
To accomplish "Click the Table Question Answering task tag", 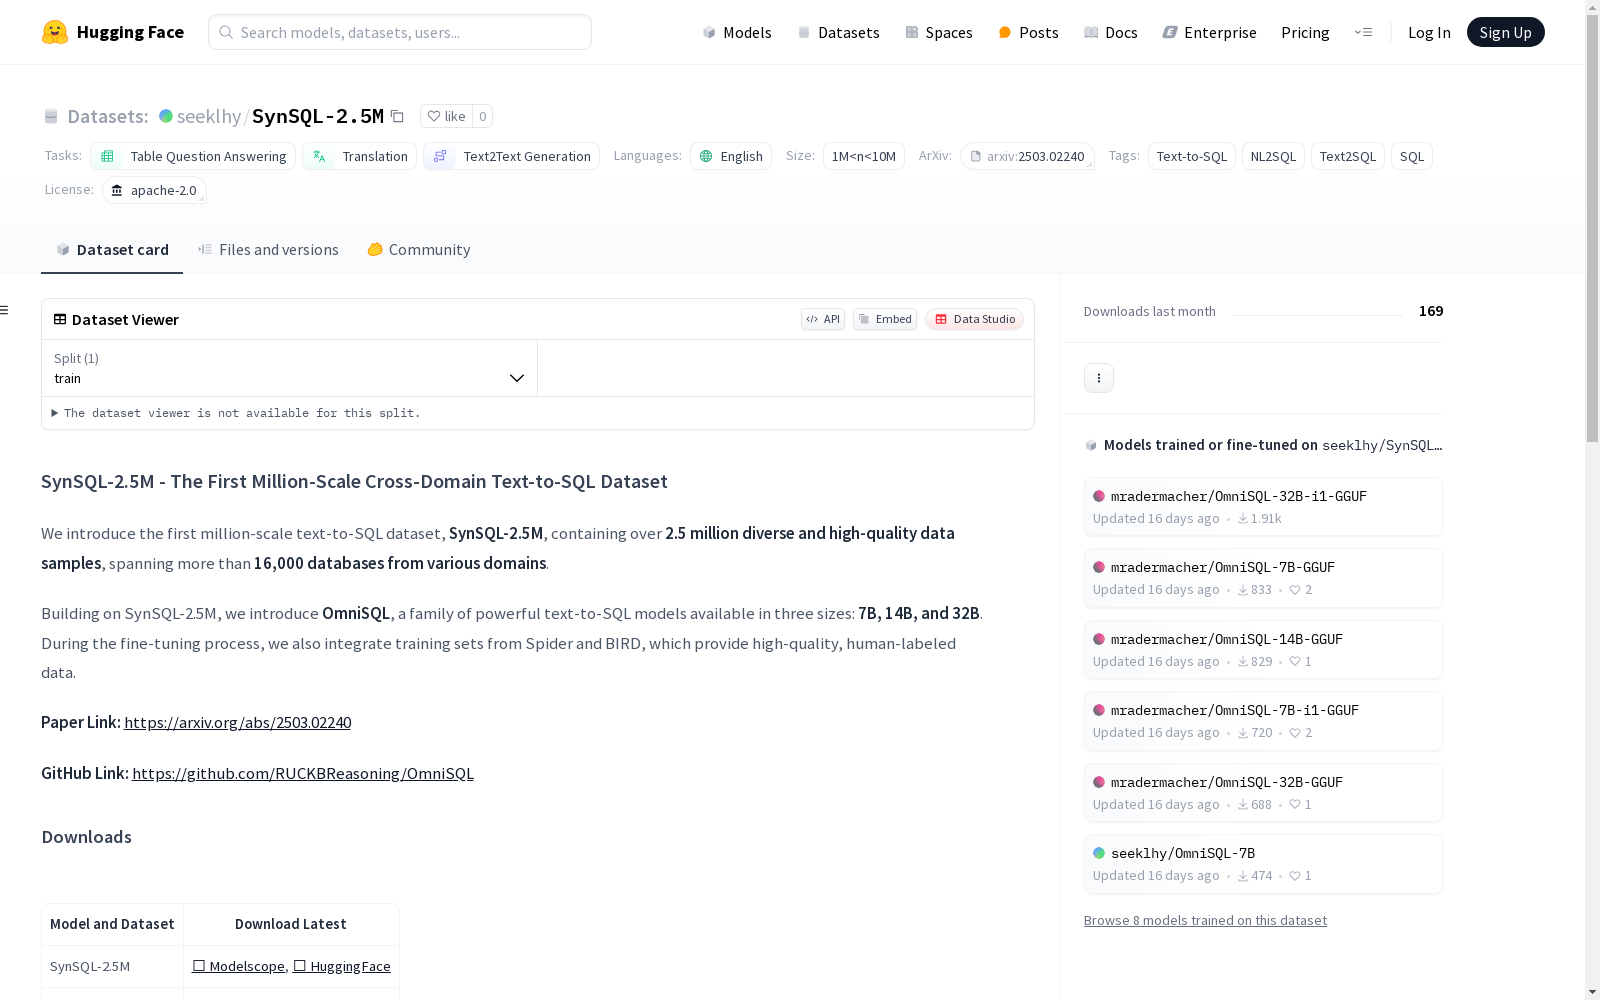I will (193, 156).
